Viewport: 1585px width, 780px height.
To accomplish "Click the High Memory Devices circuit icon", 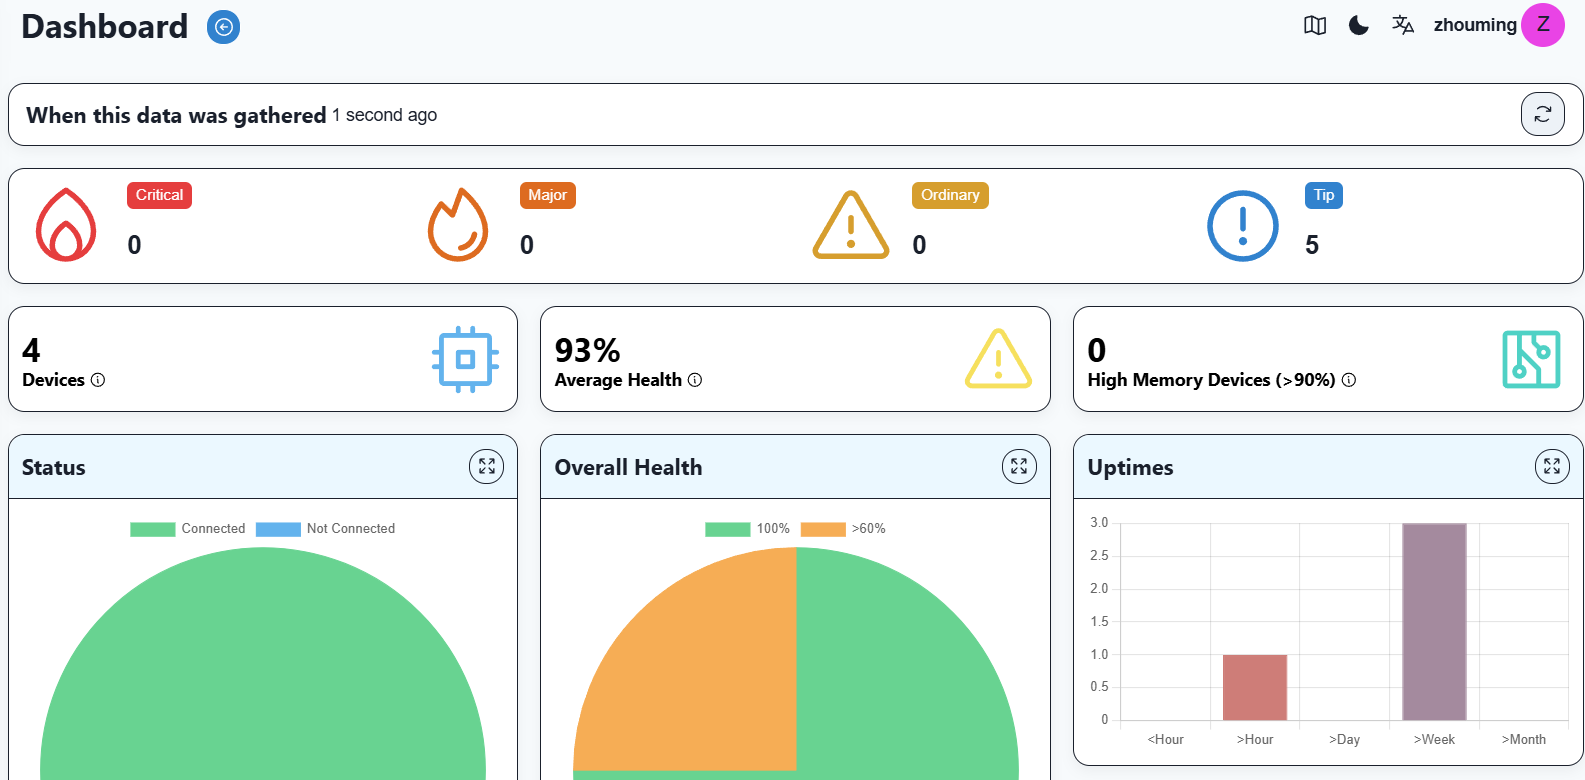I will pos(1531,359).
